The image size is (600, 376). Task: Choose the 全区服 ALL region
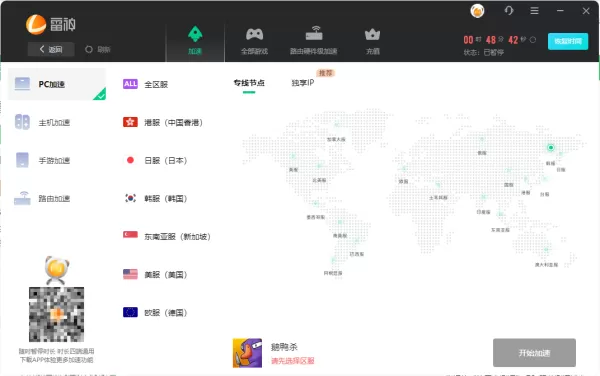pyautogui.click(x=145, y=84)
